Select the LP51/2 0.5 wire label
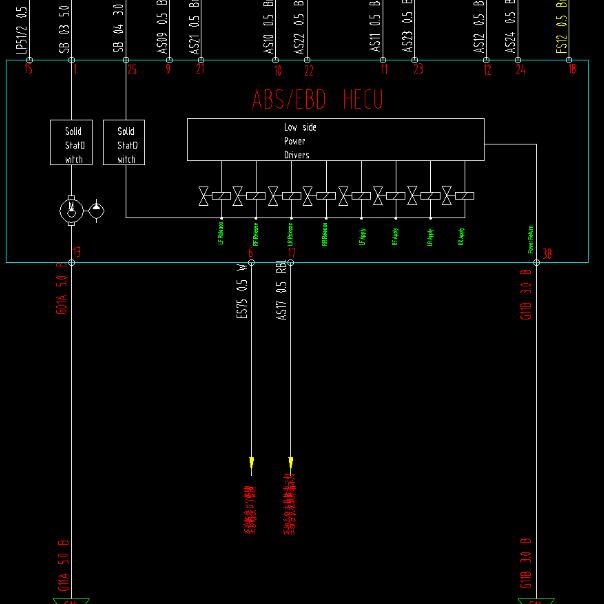Viewport: 604px width, 604px height. [x=22, y=30]
